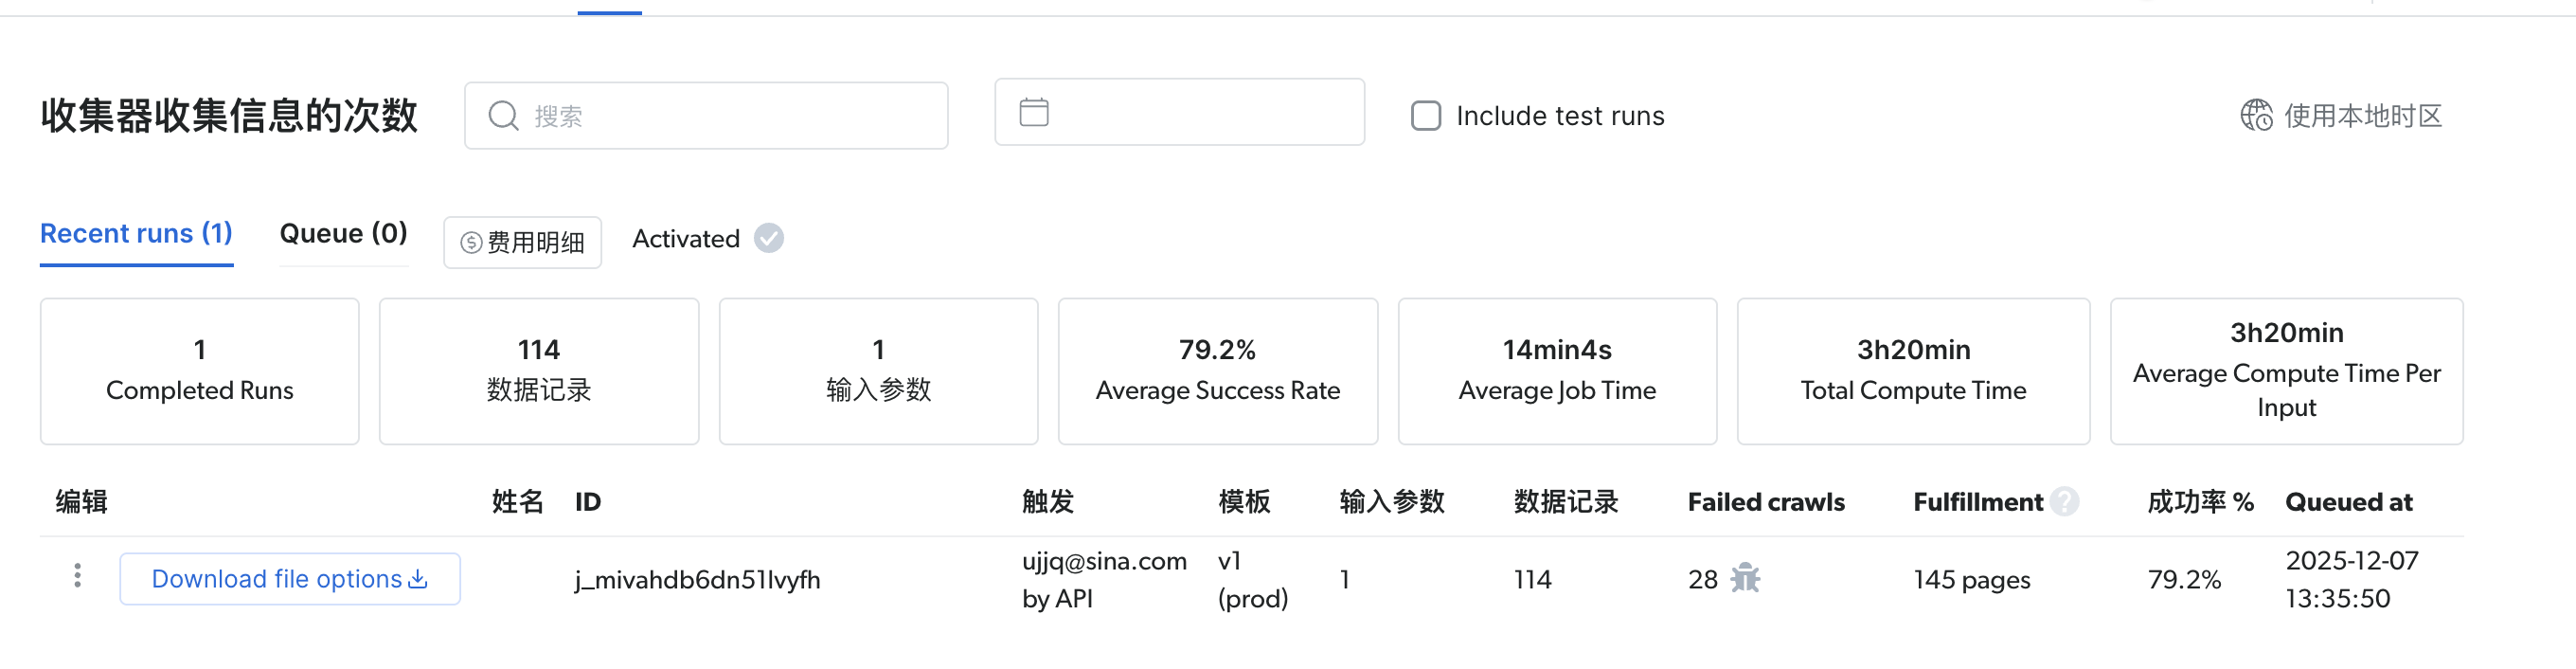Image resolution: width=2576 pixels, height=669 pixels.
Task: Click the Fulfillment help question icon
Action: [2064, 502]
